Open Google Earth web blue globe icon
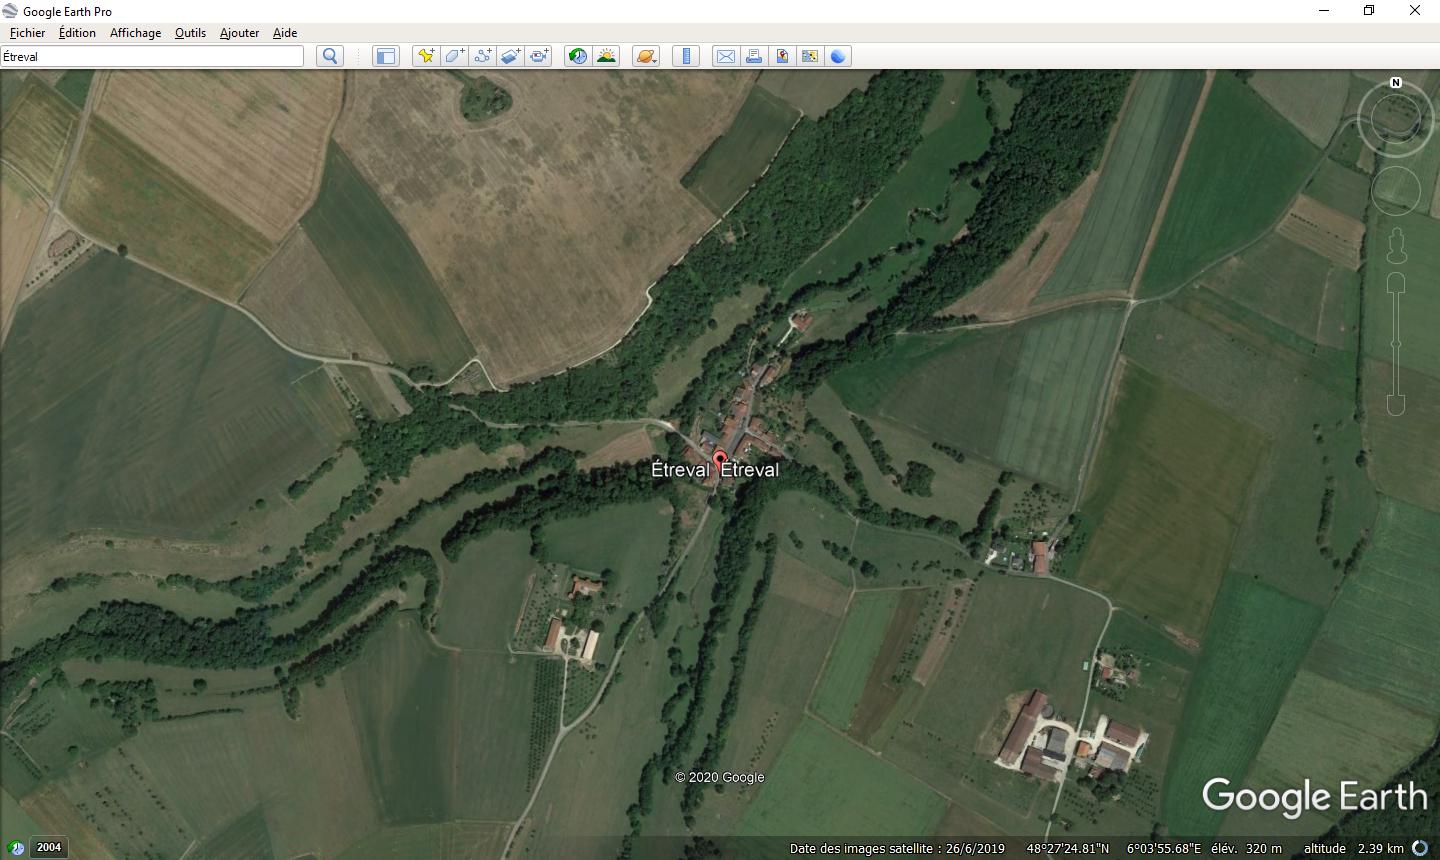 coord(838,56)
